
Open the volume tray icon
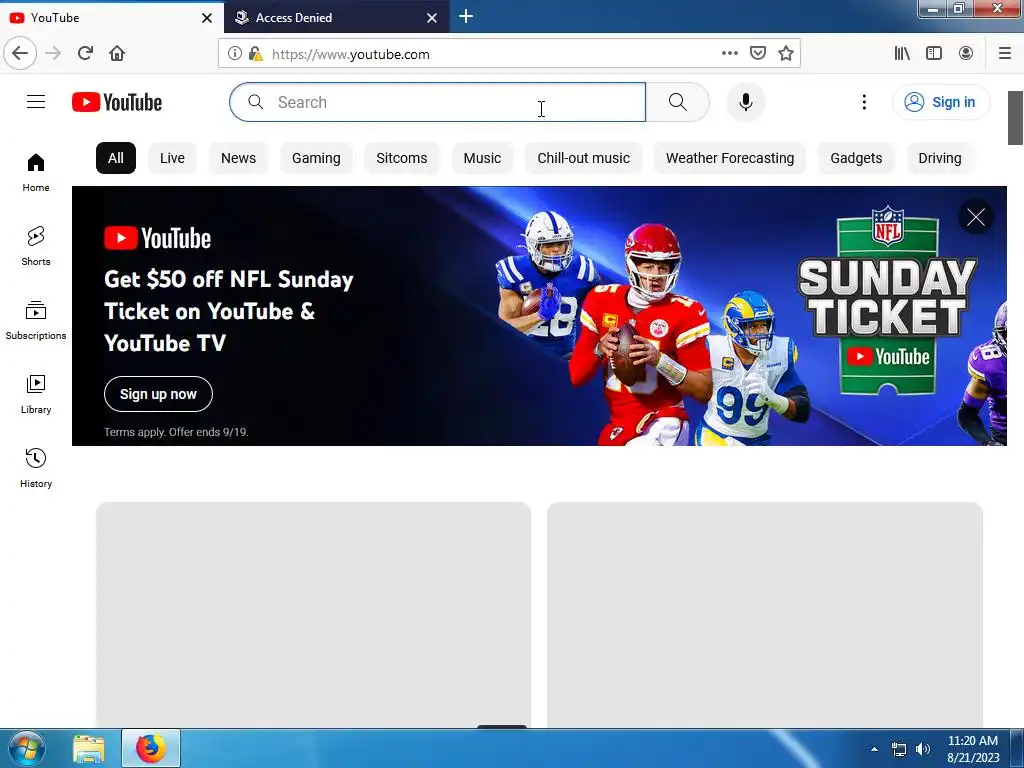pos(923,749)
